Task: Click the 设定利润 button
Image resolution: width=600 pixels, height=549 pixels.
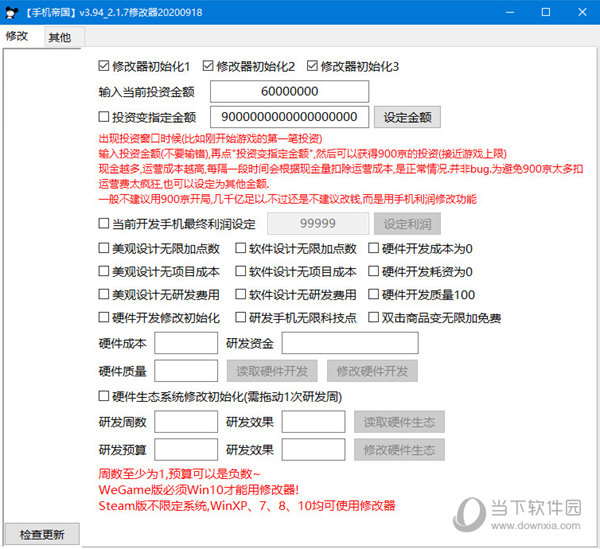Action: tap(407, 224)
